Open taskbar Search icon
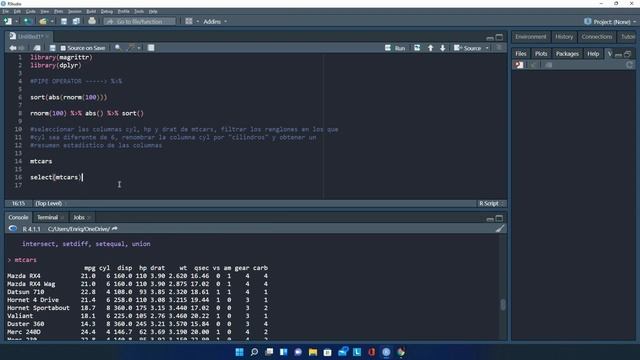Screen dimensions: 640x360 [254, 352]
